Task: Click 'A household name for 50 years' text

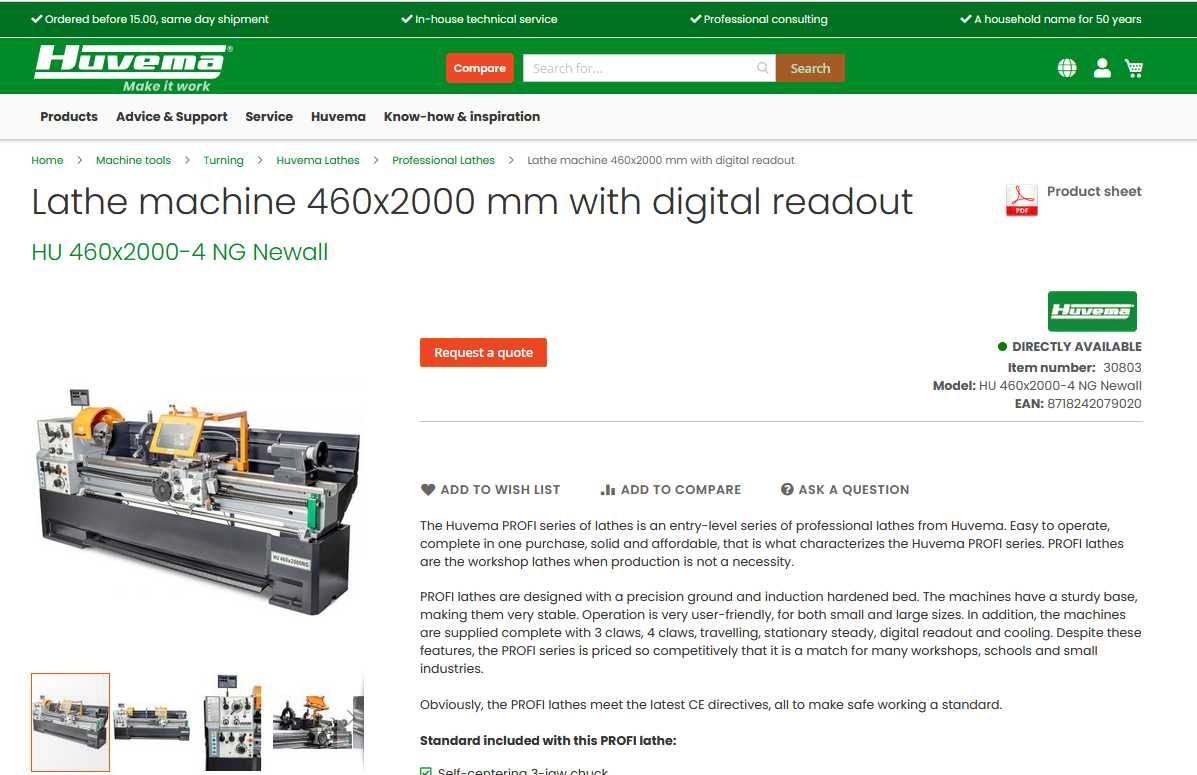Action: point(1057,19)
